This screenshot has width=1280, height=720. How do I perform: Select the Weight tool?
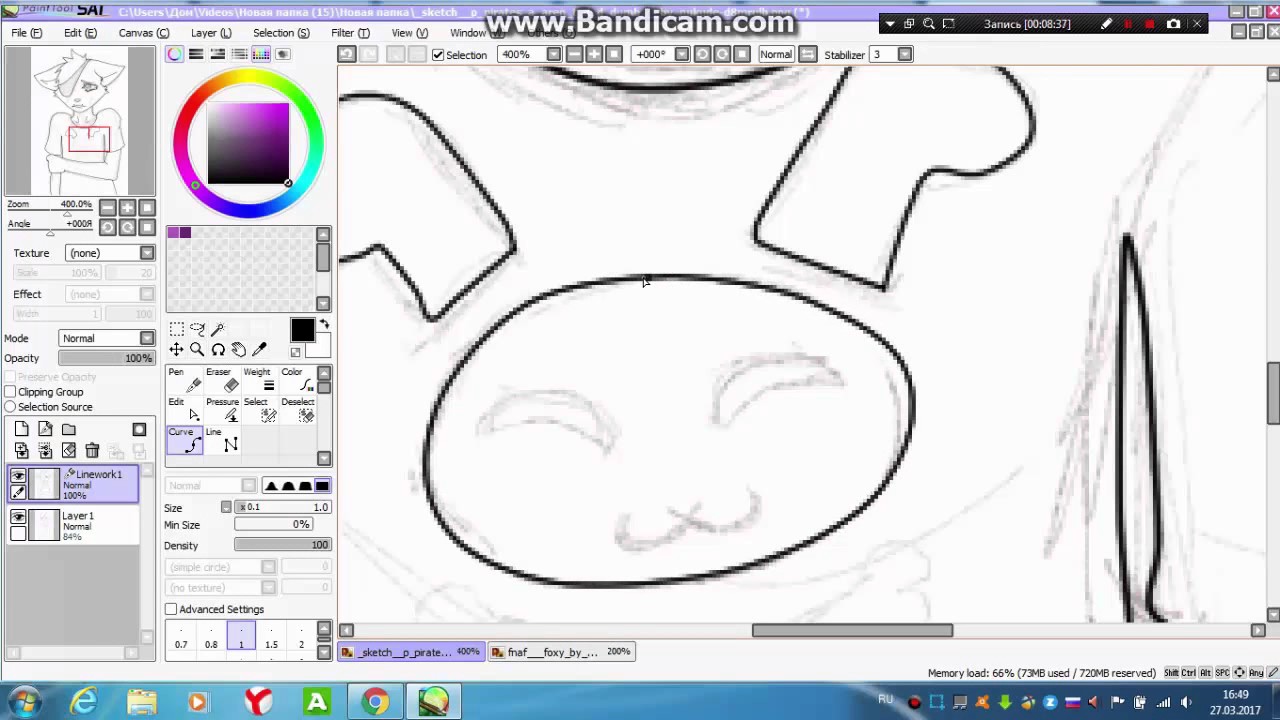[x=260, y=380]
